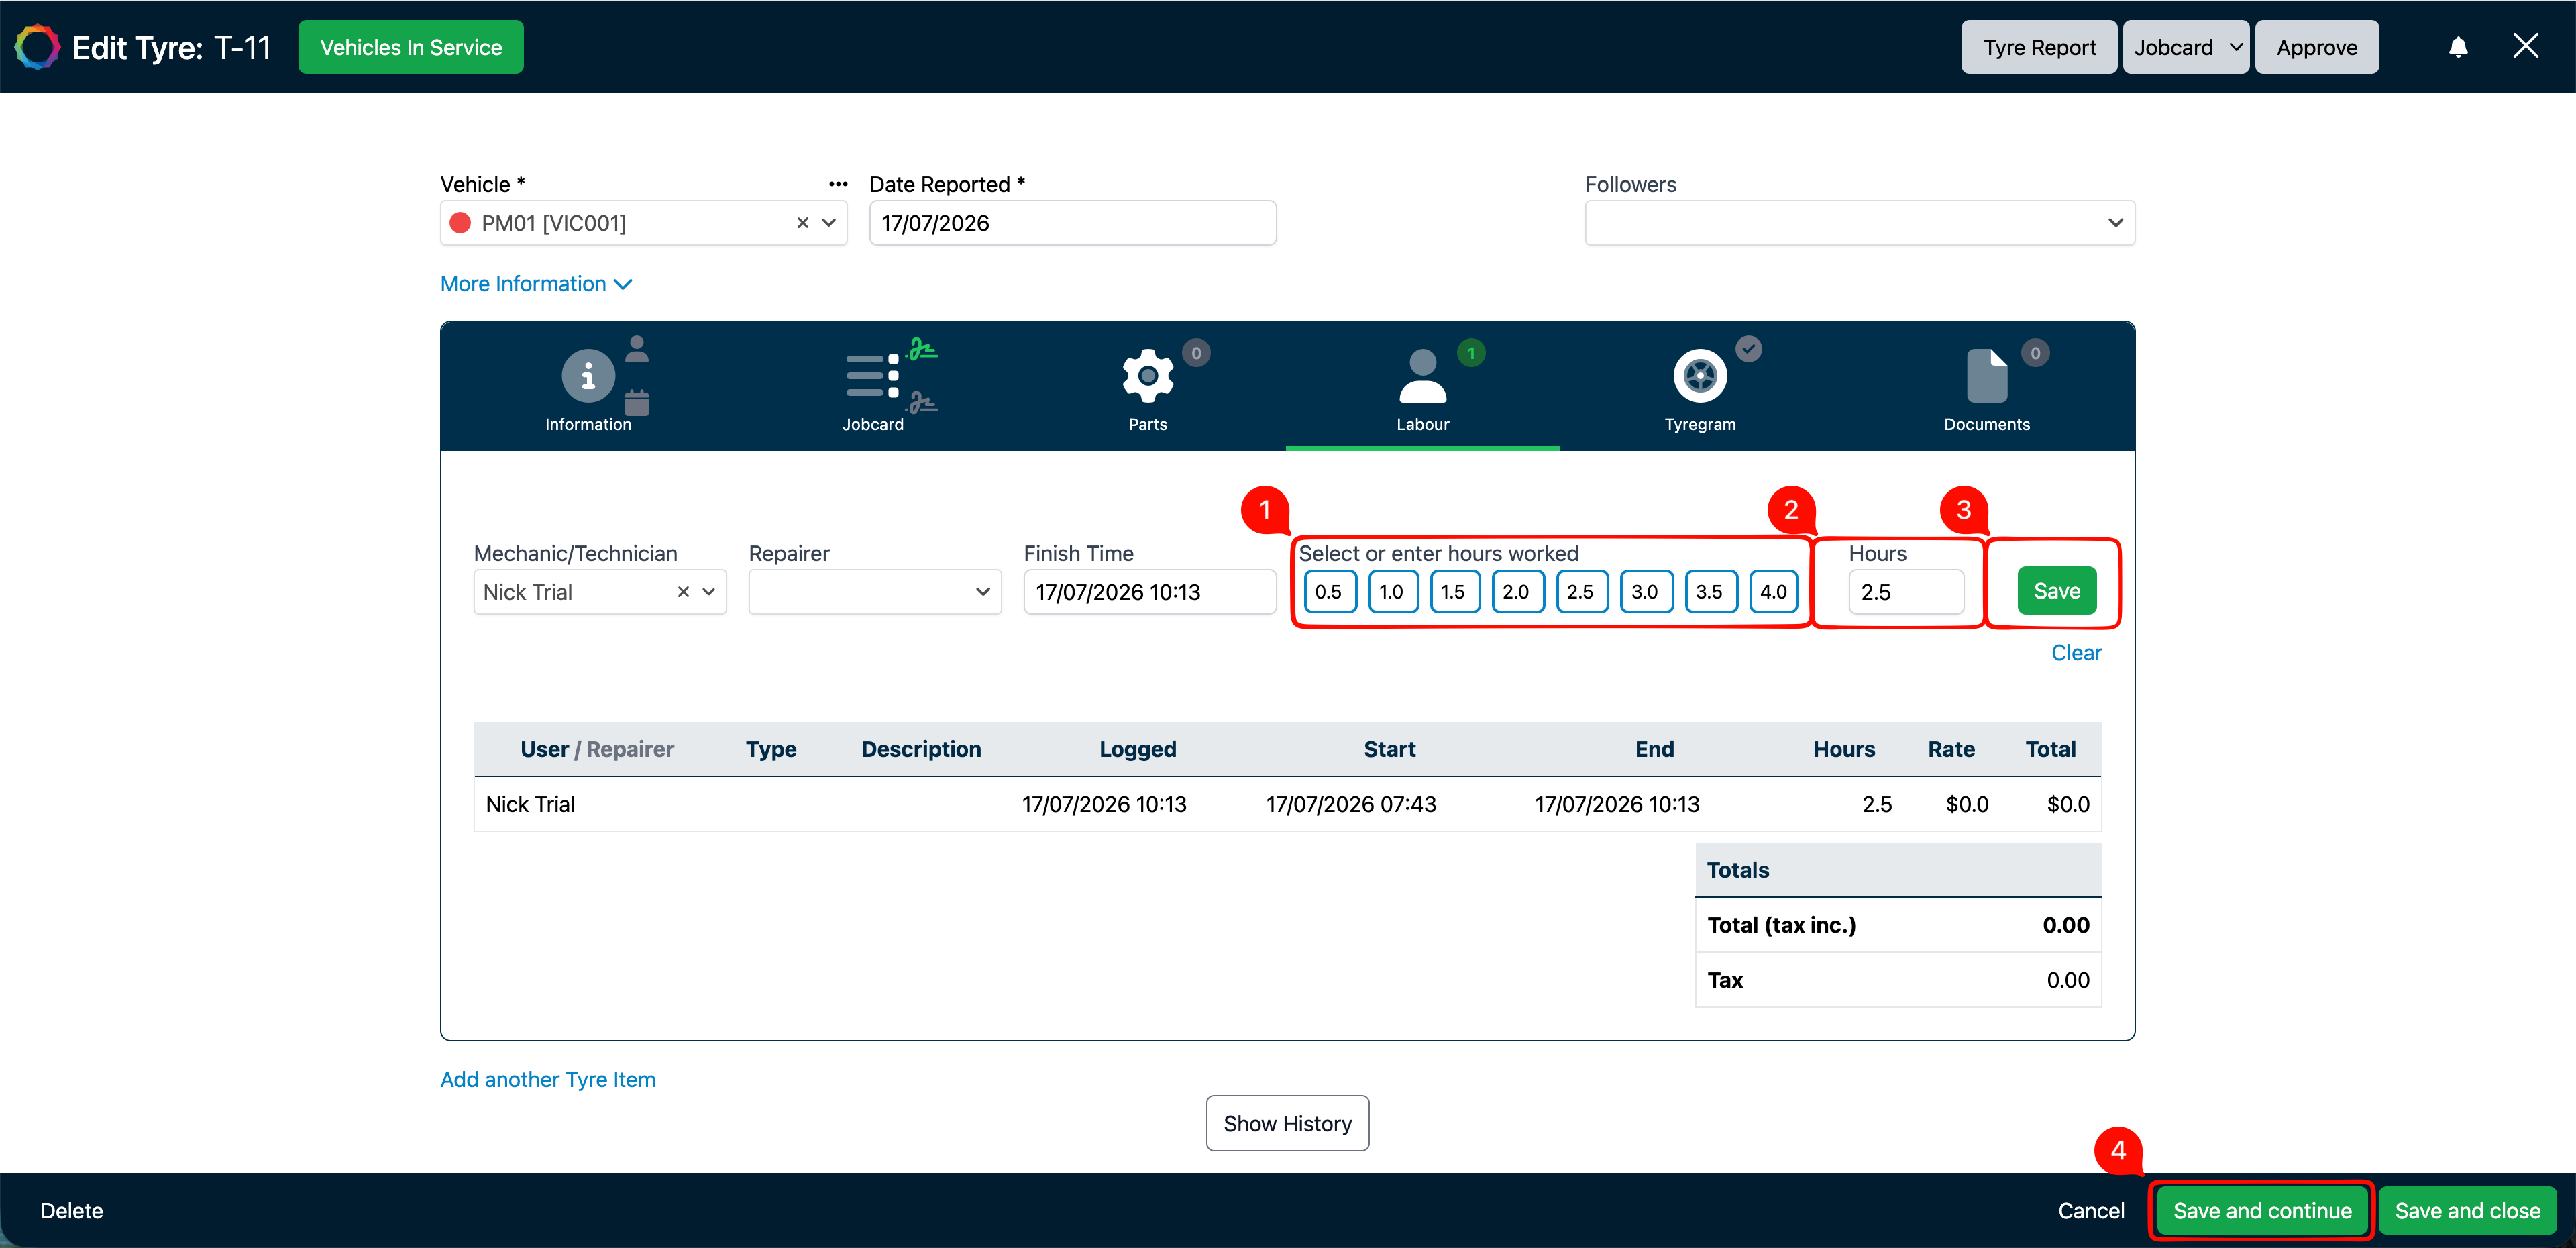
Task: Switch to the Parts tab label
Action: tap(1147, 425)
